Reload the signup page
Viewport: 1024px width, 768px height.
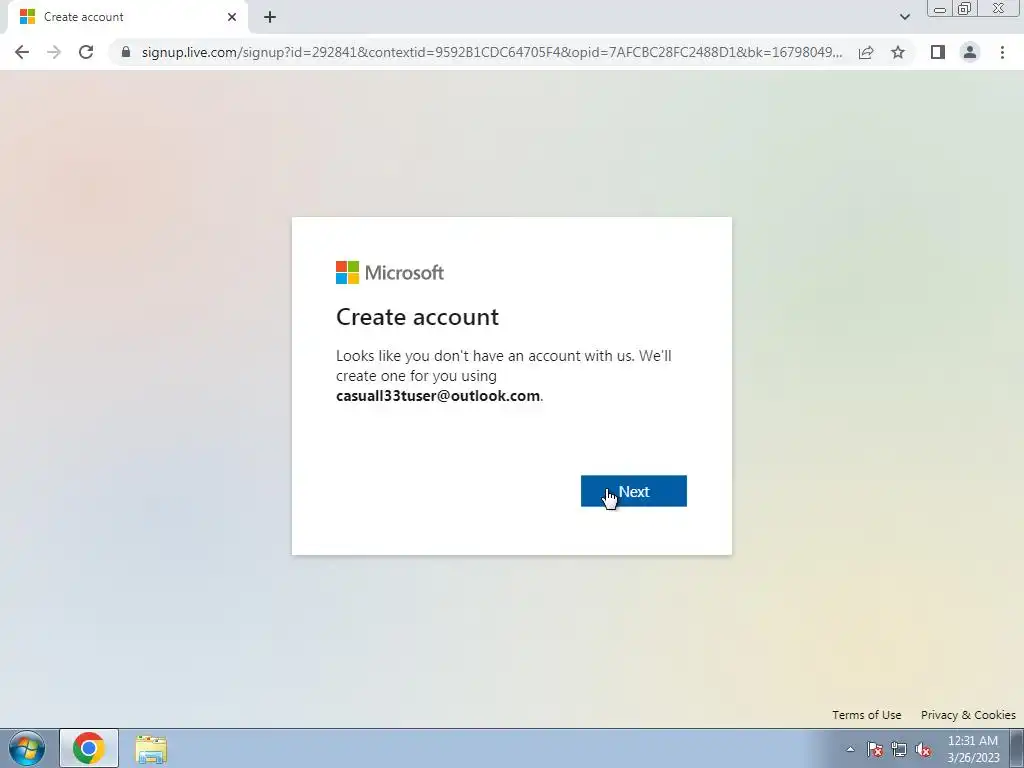tap(86, 52)
